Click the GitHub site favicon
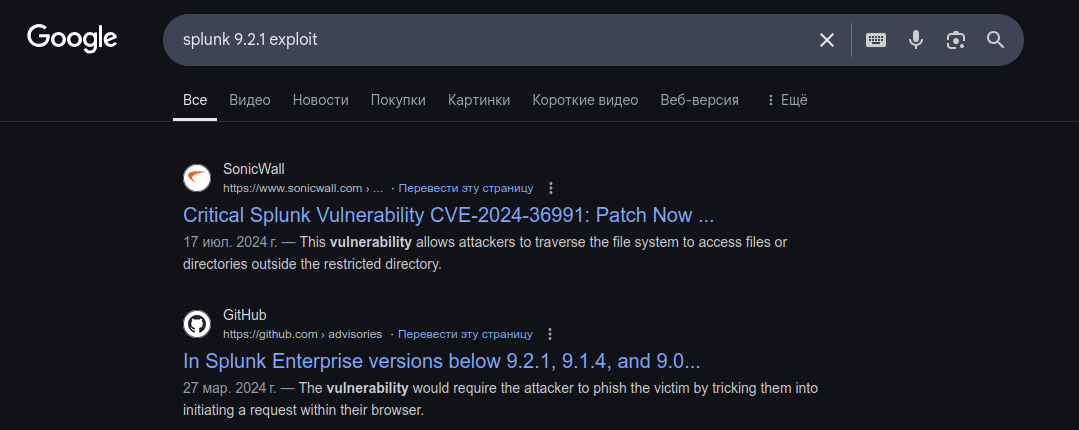The width and height of the screenshot is (1079, 430). (x=197, y=324)
